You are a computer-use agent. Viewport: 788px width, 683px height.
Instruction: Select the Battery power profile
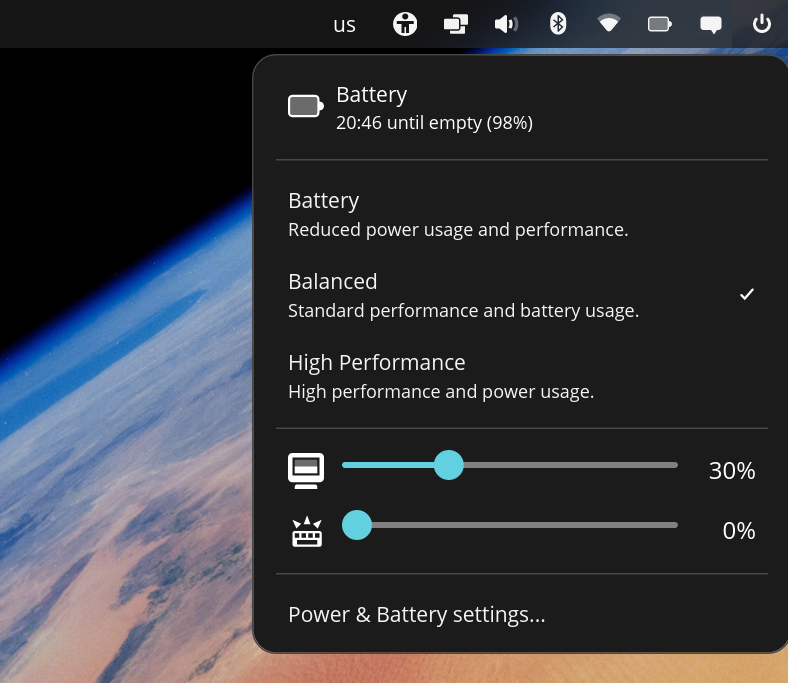[x=522, y=215]
